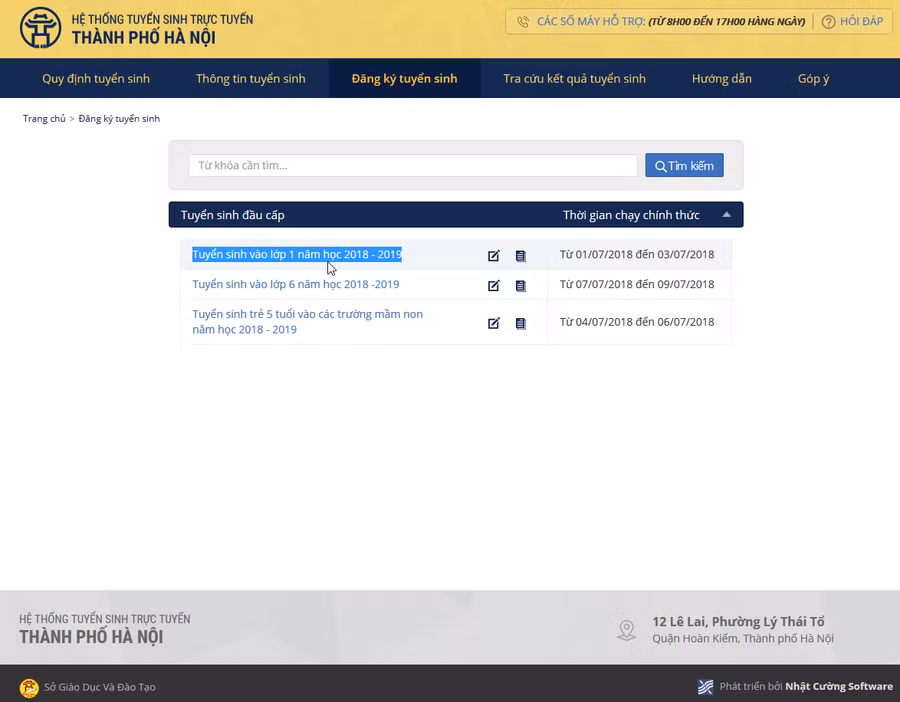Open Tuyển sinh vào lớp 6 link
This screenshot has width=900, height=702.
click(296, 284)
